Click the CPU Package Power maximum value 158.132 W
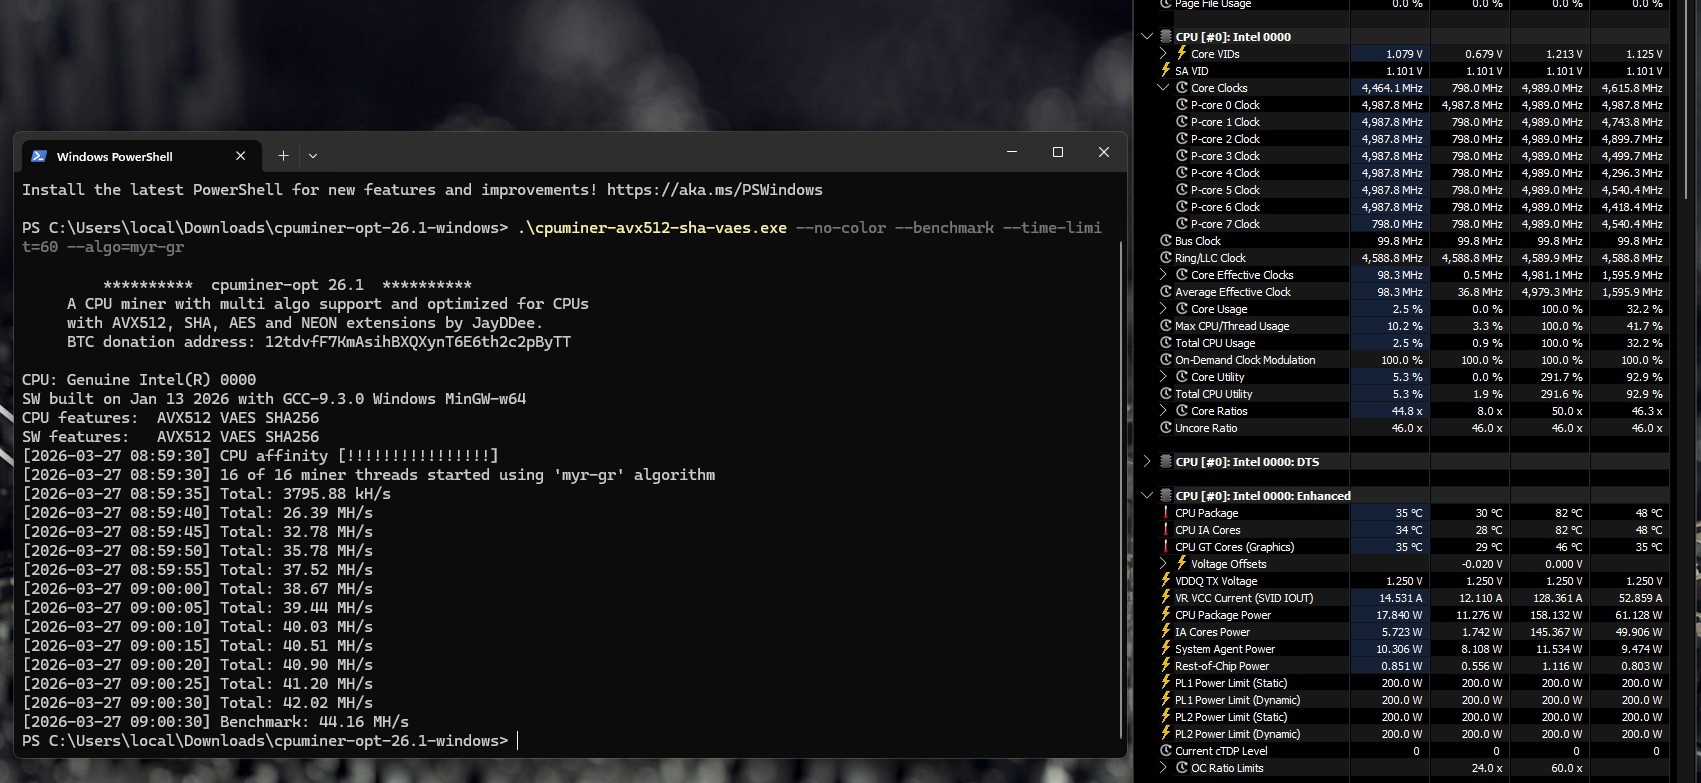Screen dimensions: 1701x783 tap(1554, 615)
